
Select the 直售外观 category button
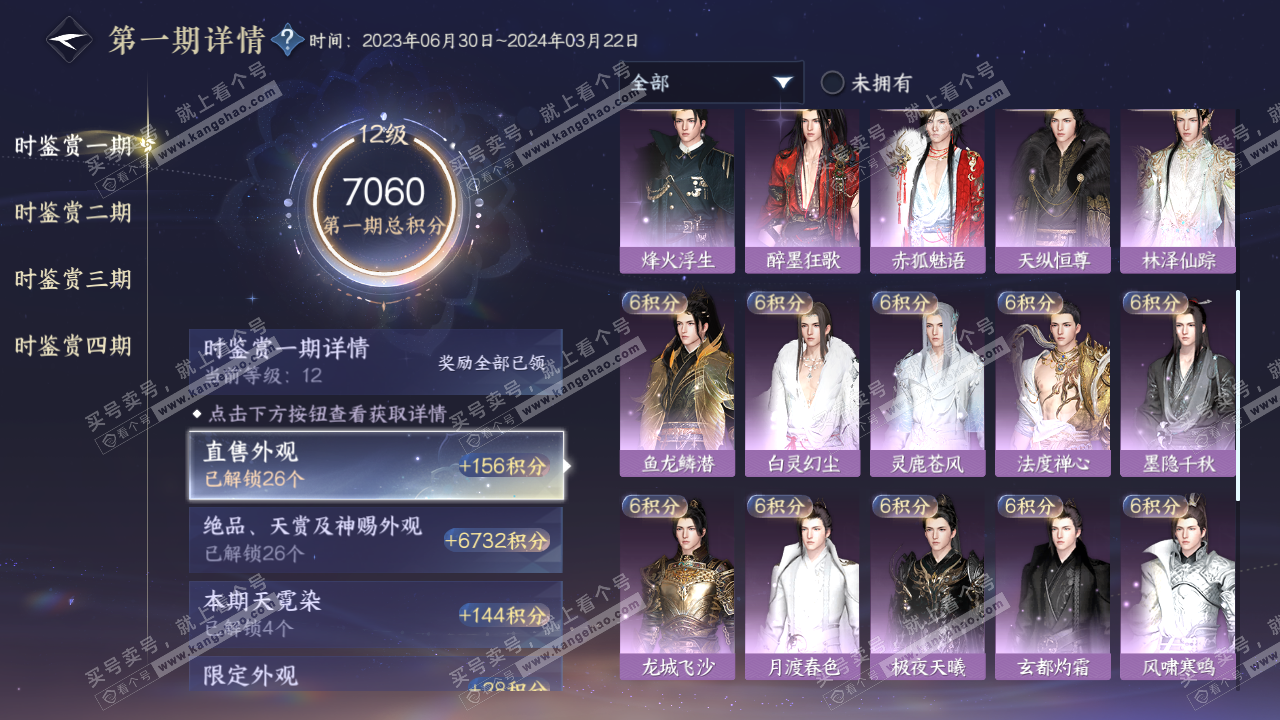point(376,465)
